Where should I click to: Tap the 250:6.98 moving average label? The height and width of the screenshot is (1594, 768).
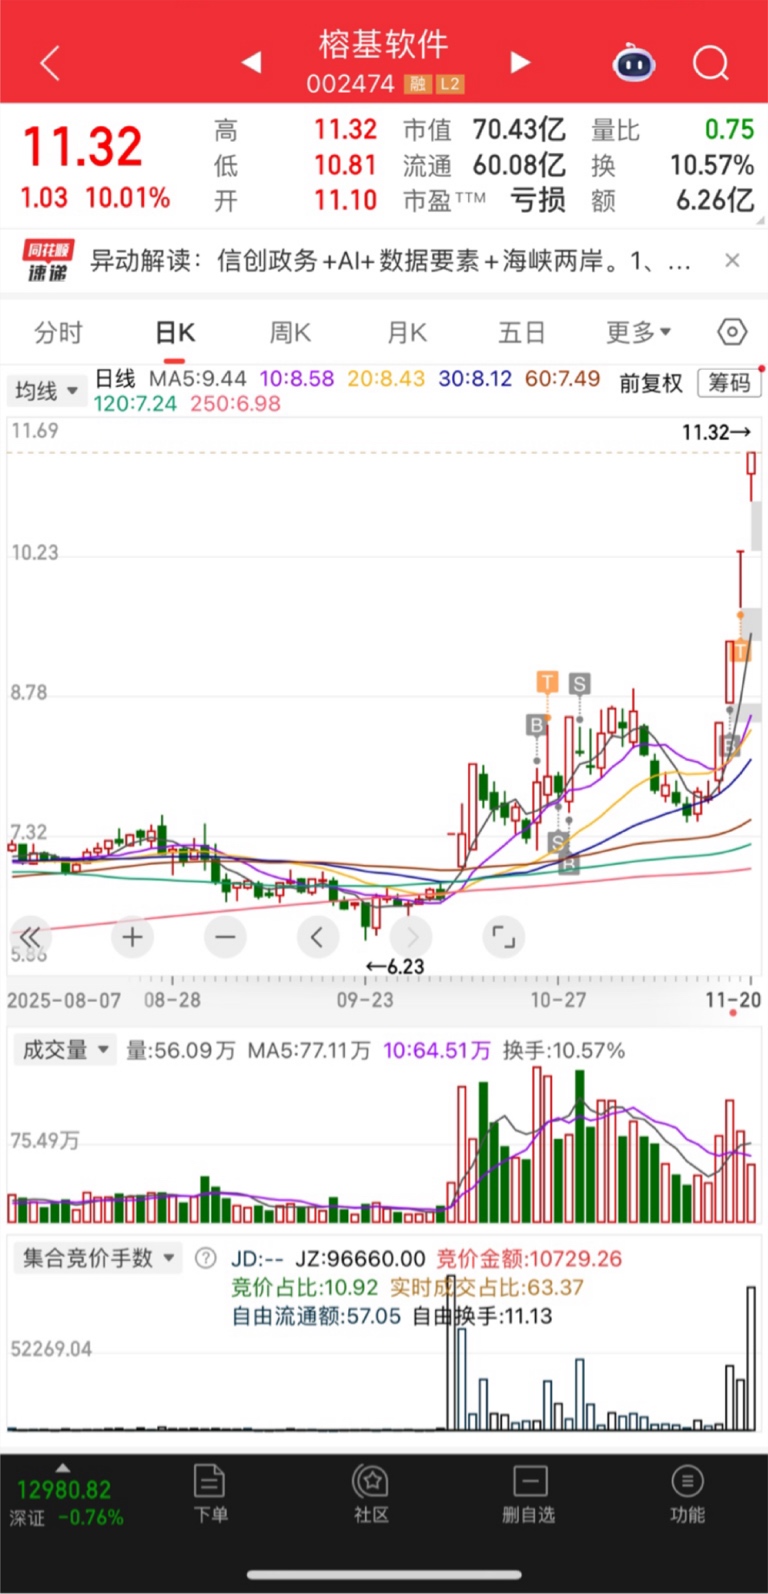point(235,404)
